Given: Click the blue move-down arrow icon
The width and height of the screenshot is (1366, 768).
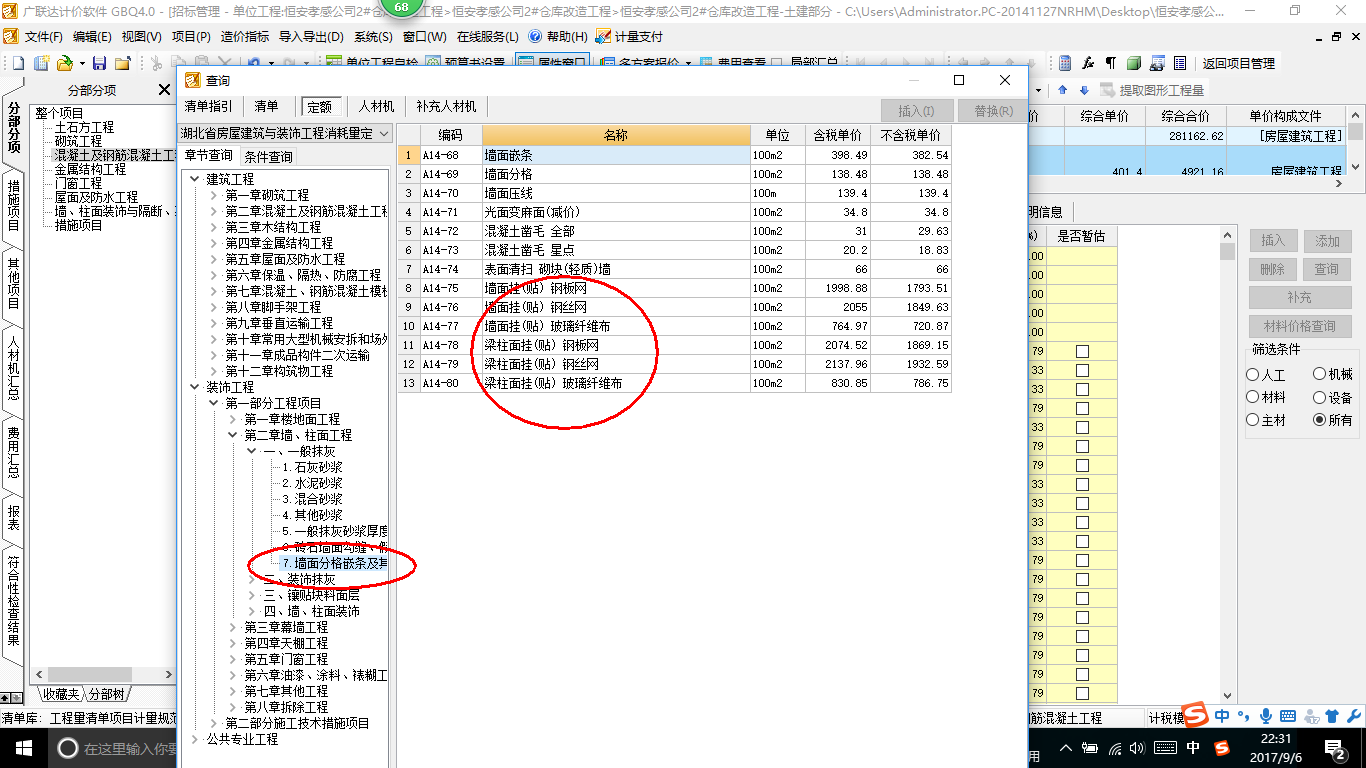Looking at the screenshot, I should [1083, 90].
